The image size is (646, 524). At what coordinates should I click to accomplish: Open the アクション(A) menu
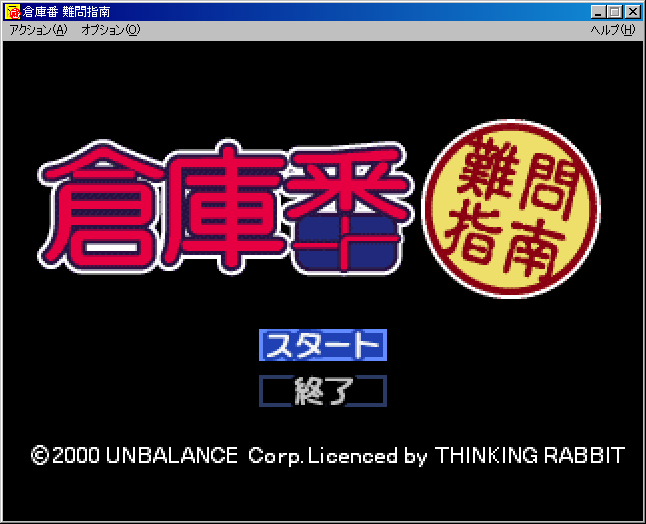38,30
